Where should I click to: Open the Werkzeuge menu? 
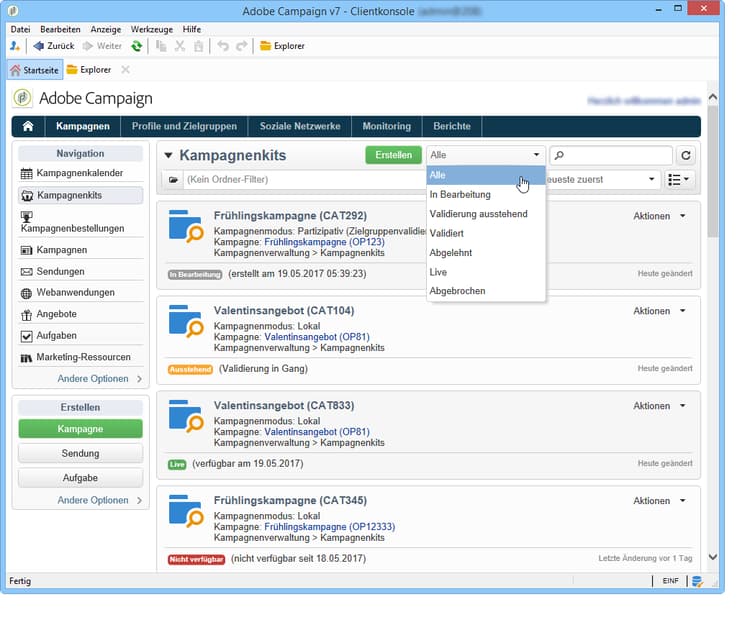click(x=152, y=29)
